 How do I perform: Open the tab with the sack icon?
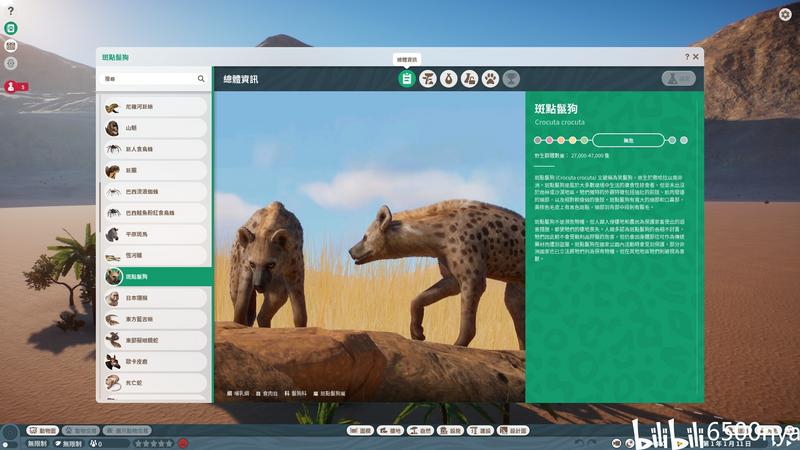(448, 79)
